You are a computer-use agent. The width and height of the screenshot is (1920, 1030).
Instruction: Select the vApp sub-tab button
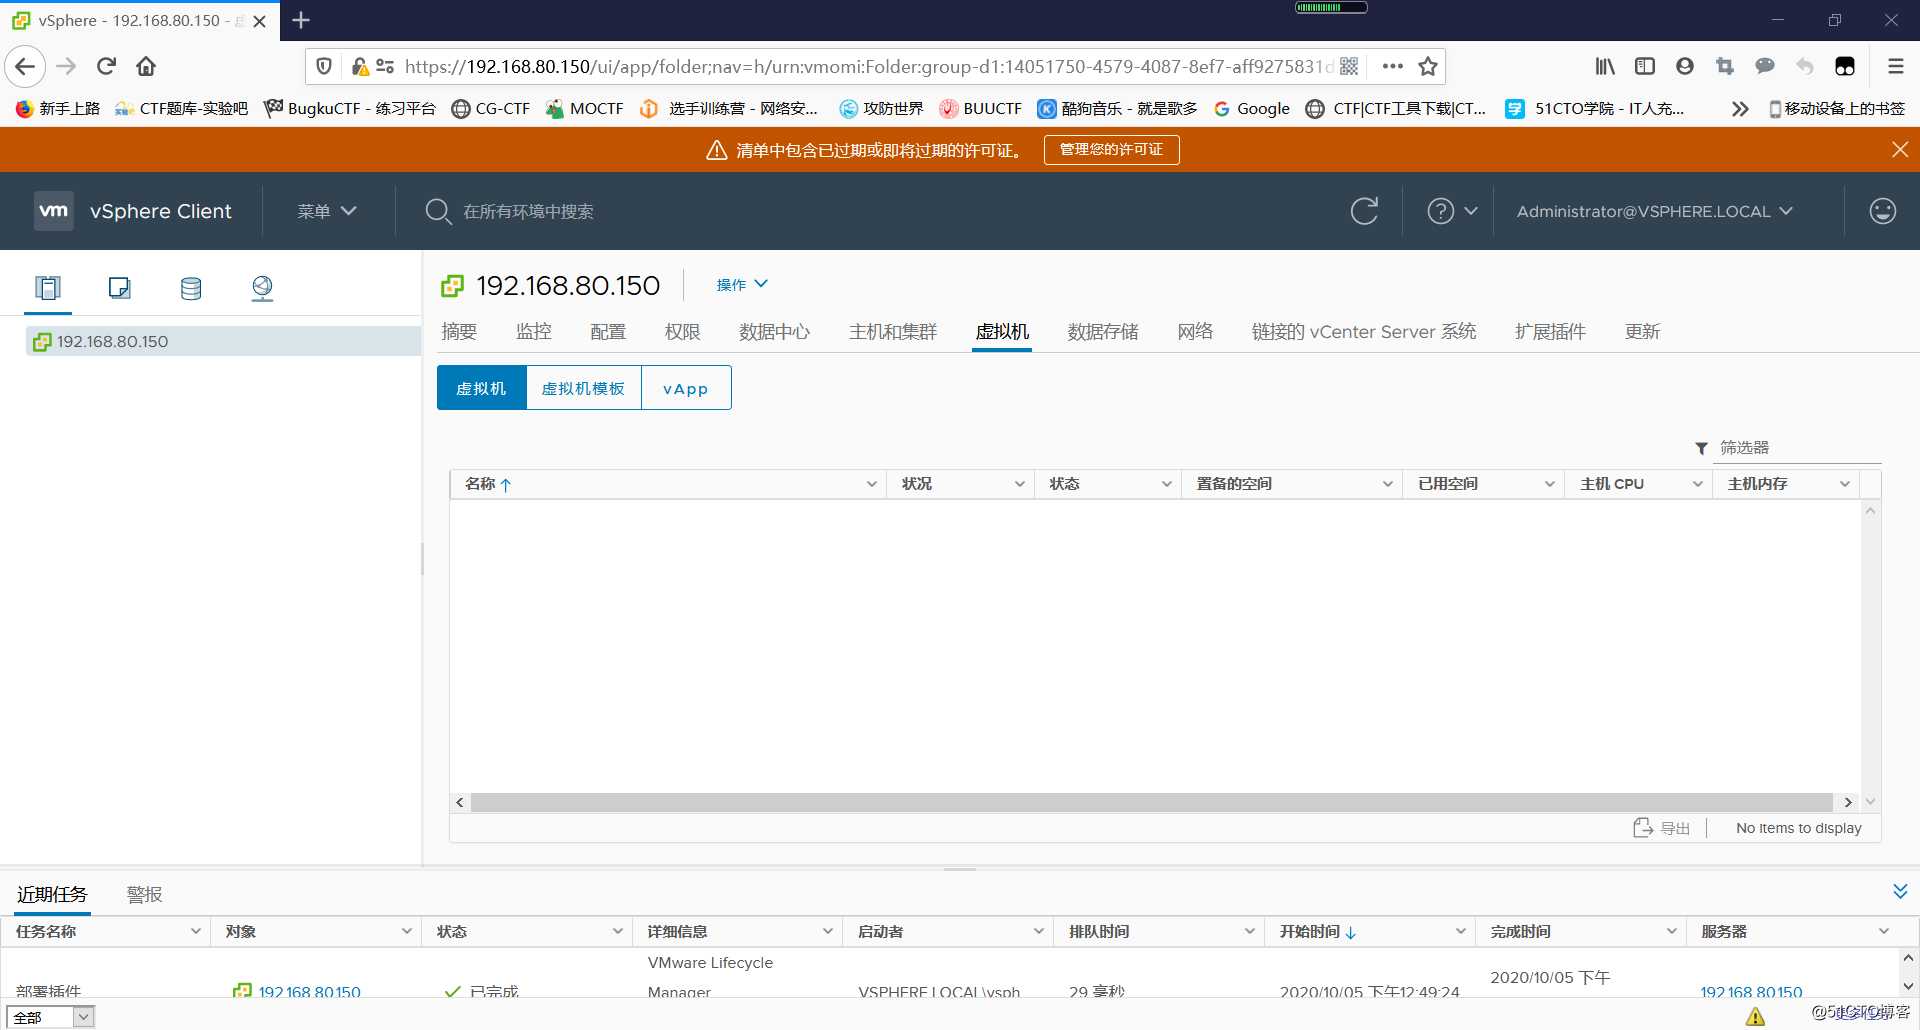pos(686,388)
